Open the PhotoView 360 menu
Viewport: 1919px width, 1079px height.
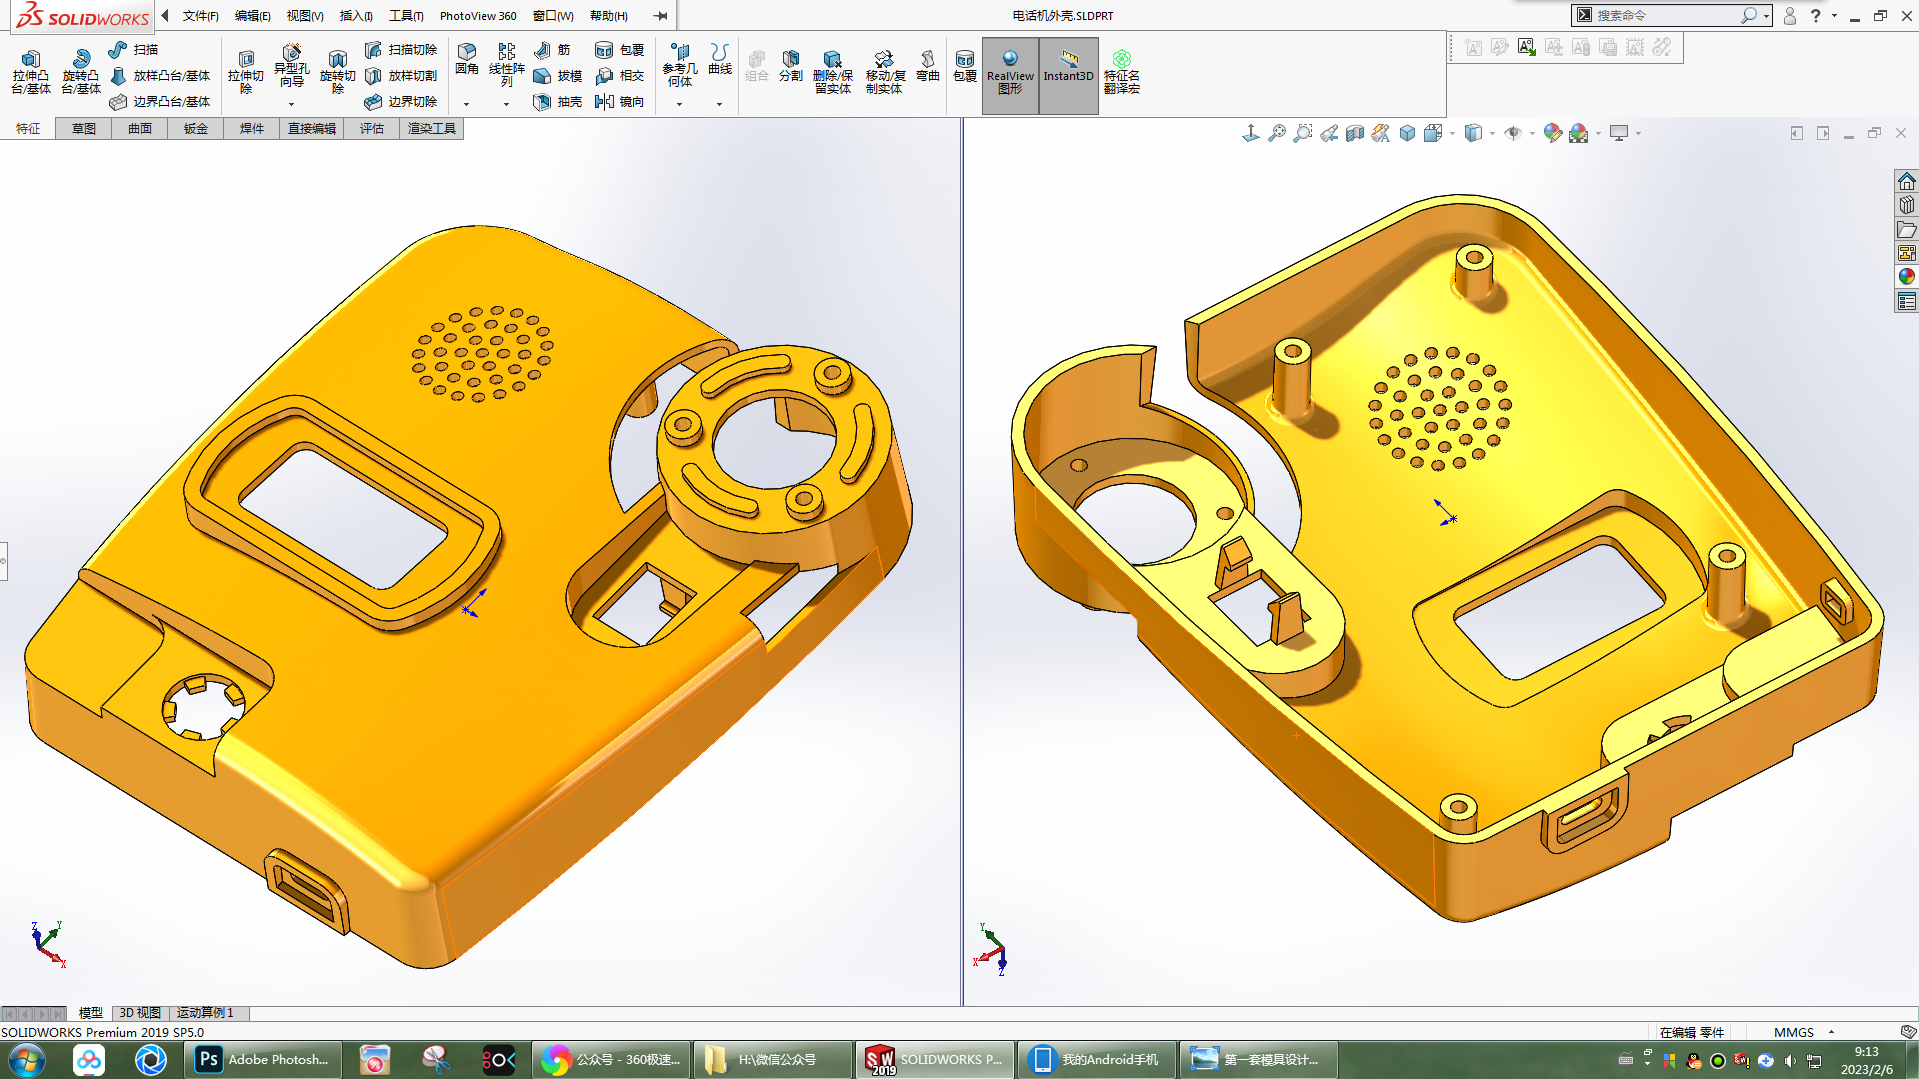[x=478, y=16]
